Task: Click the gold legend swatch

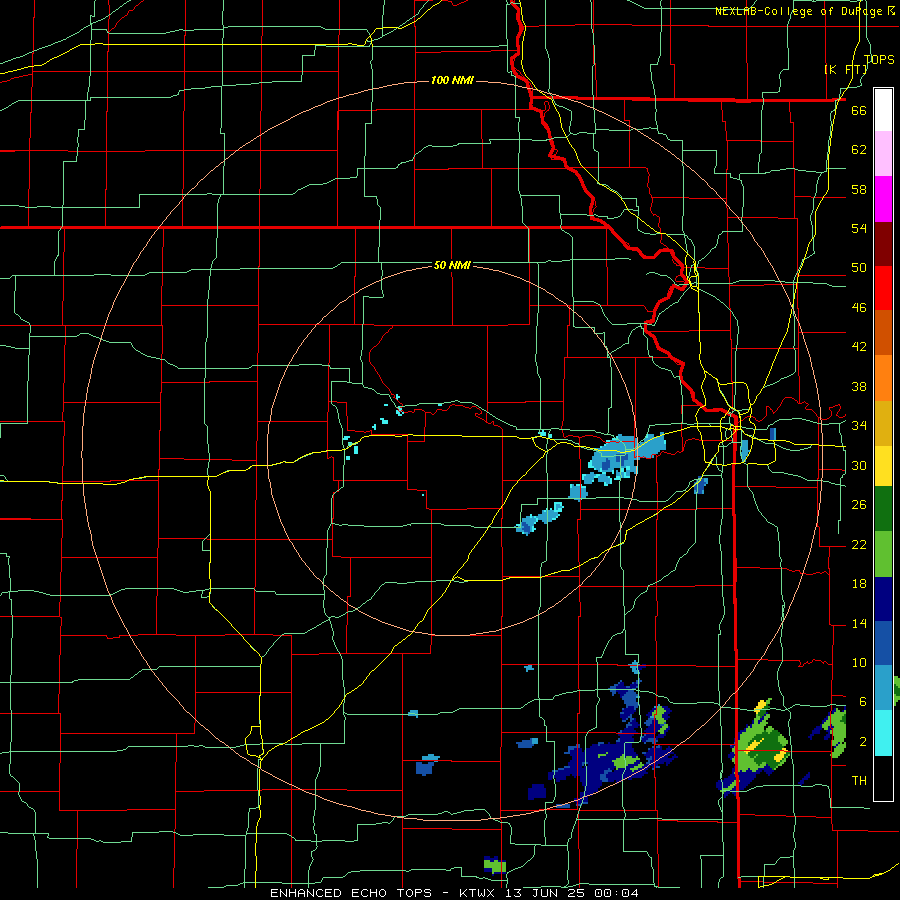Action: pos(883,423)
